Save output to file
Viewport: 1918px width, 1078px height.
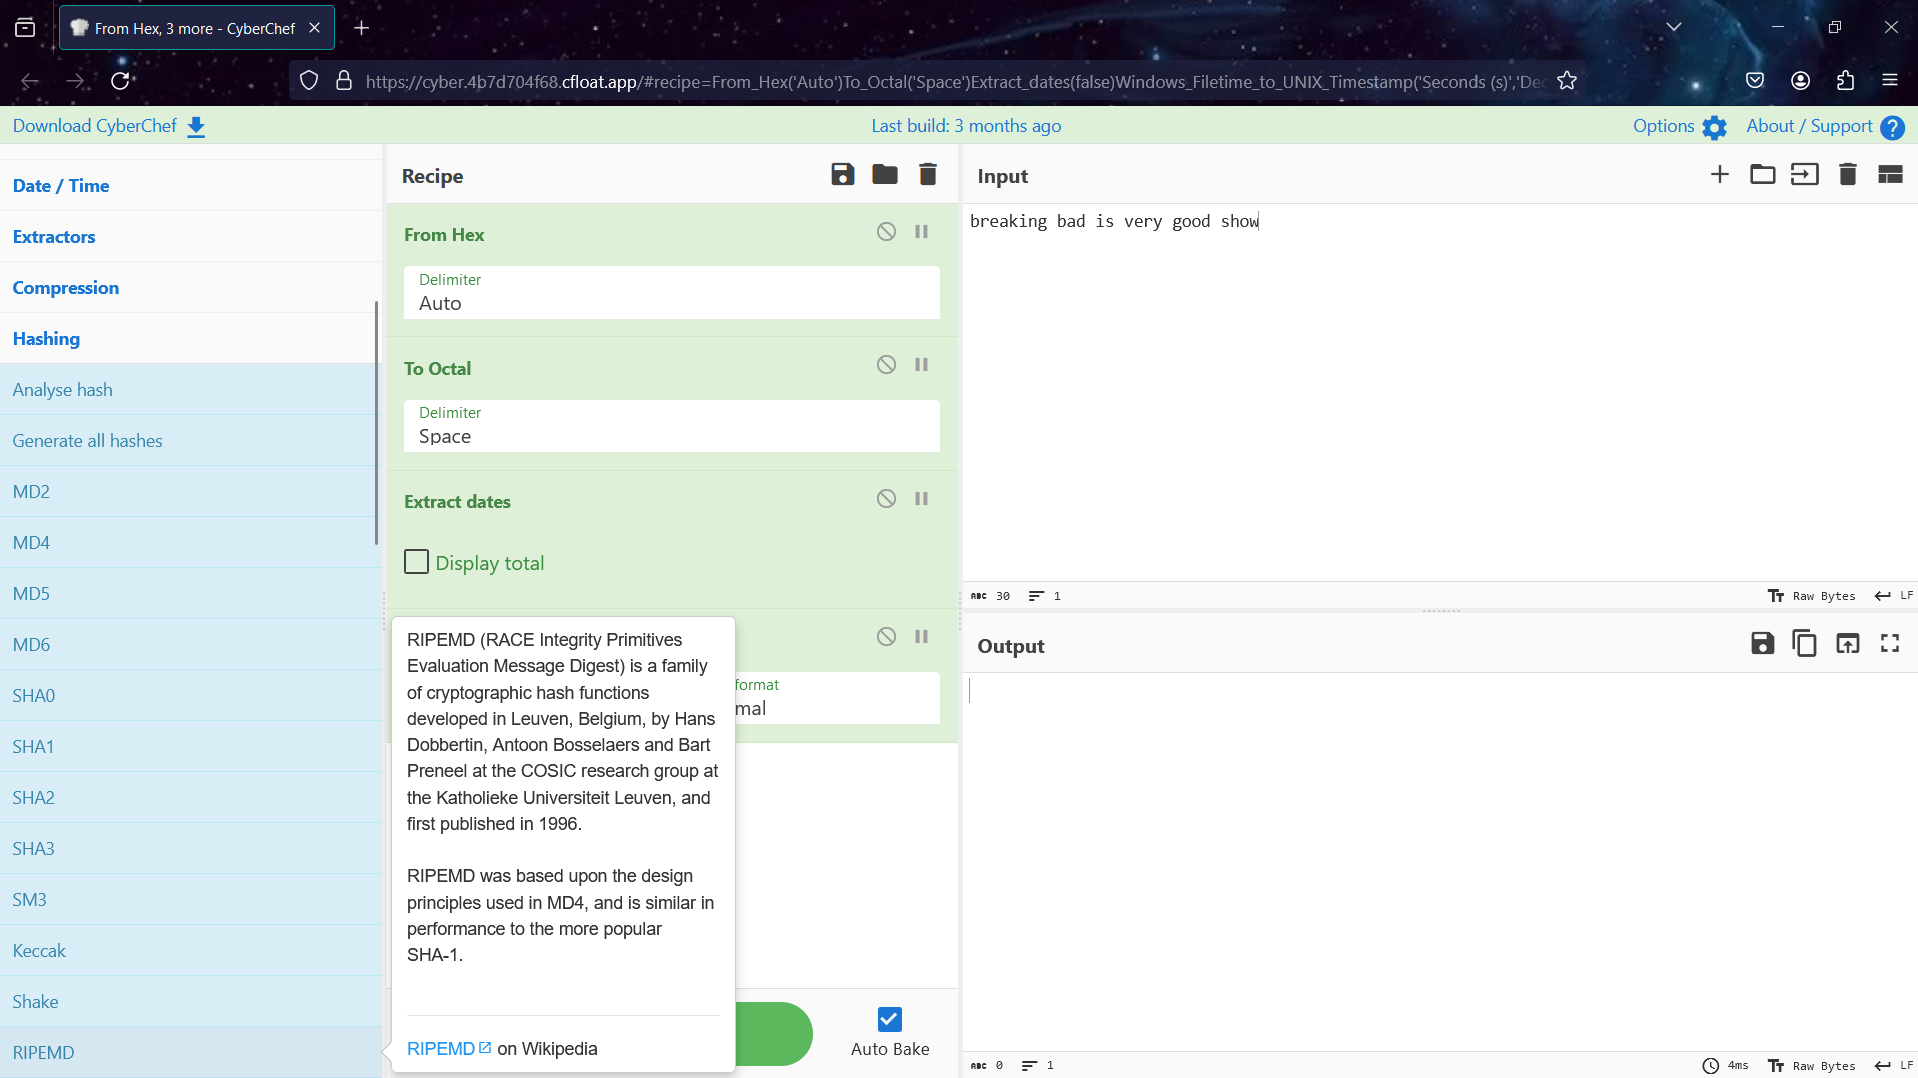pos(1762,644)
